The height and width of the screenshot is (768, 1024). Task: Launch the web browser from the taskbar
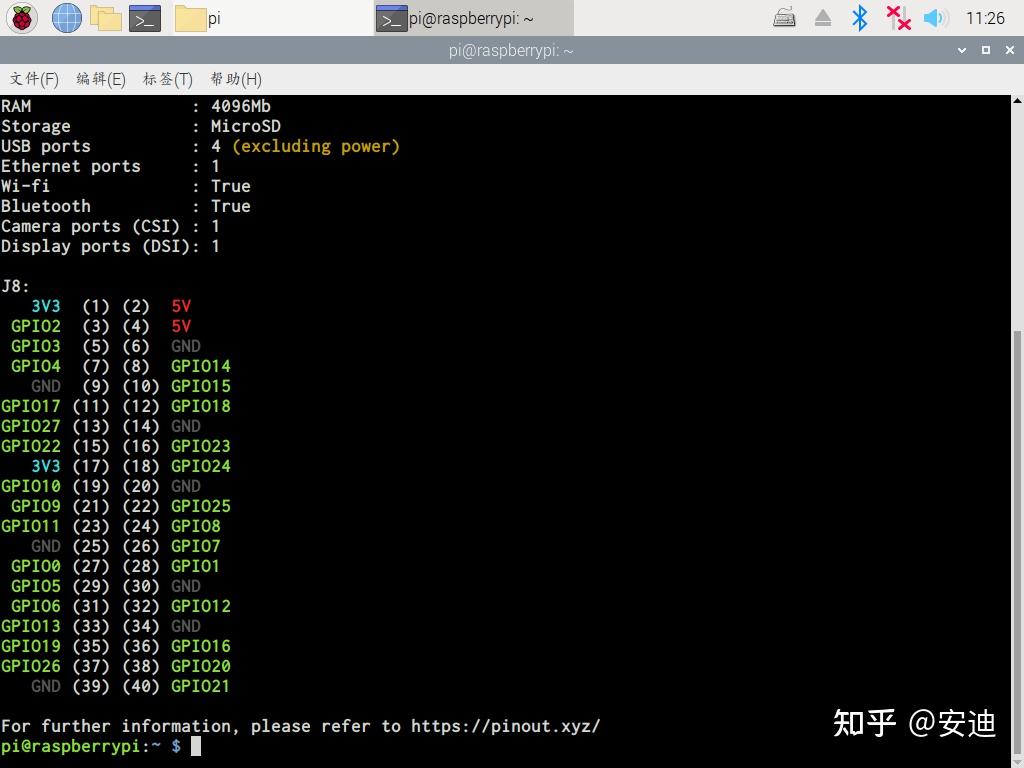click(66, 17)
